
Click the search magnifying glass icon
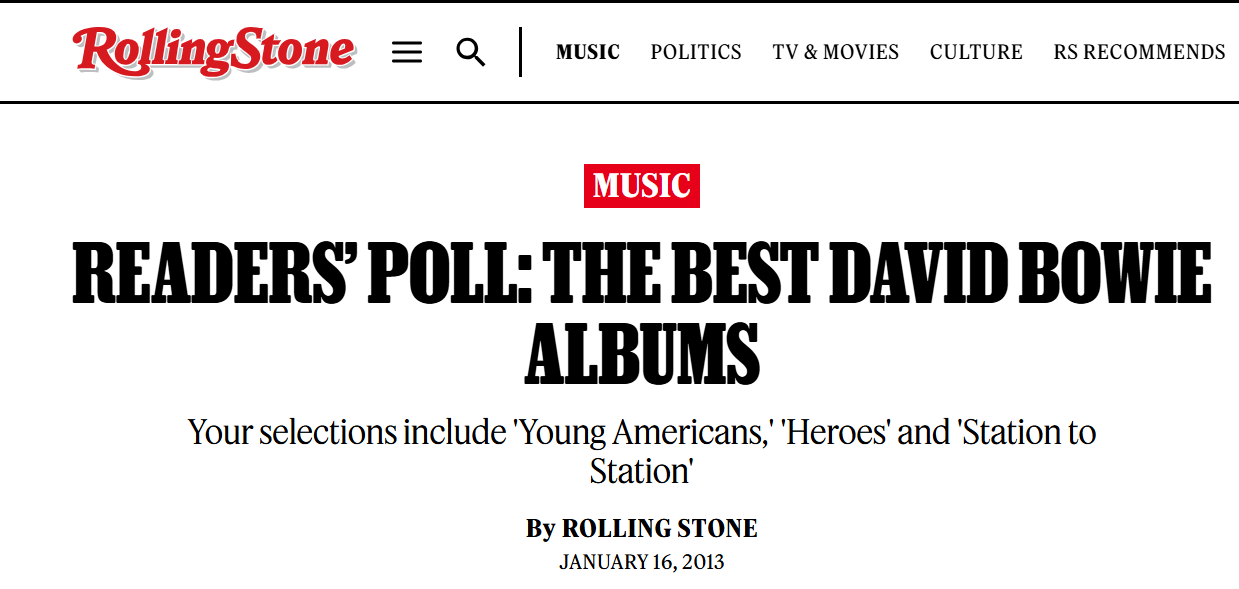471,52
